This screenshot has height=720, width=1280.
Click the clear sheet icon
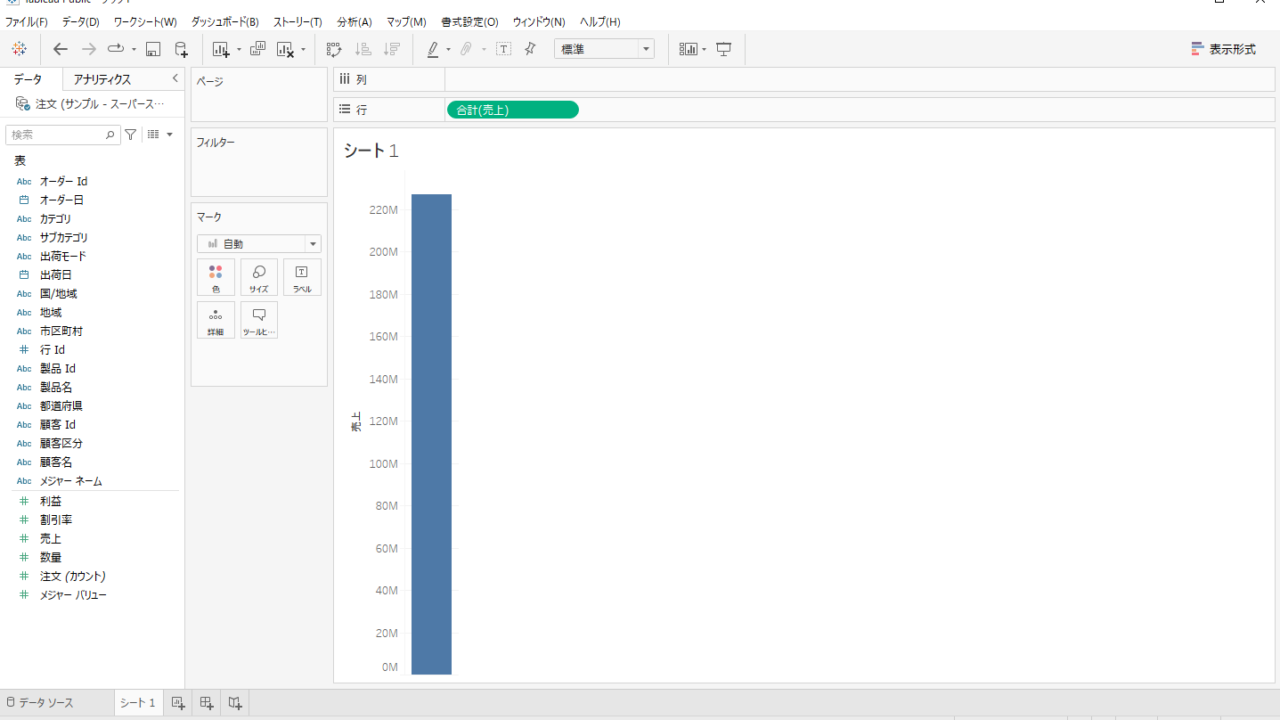(x=285, y=49)
